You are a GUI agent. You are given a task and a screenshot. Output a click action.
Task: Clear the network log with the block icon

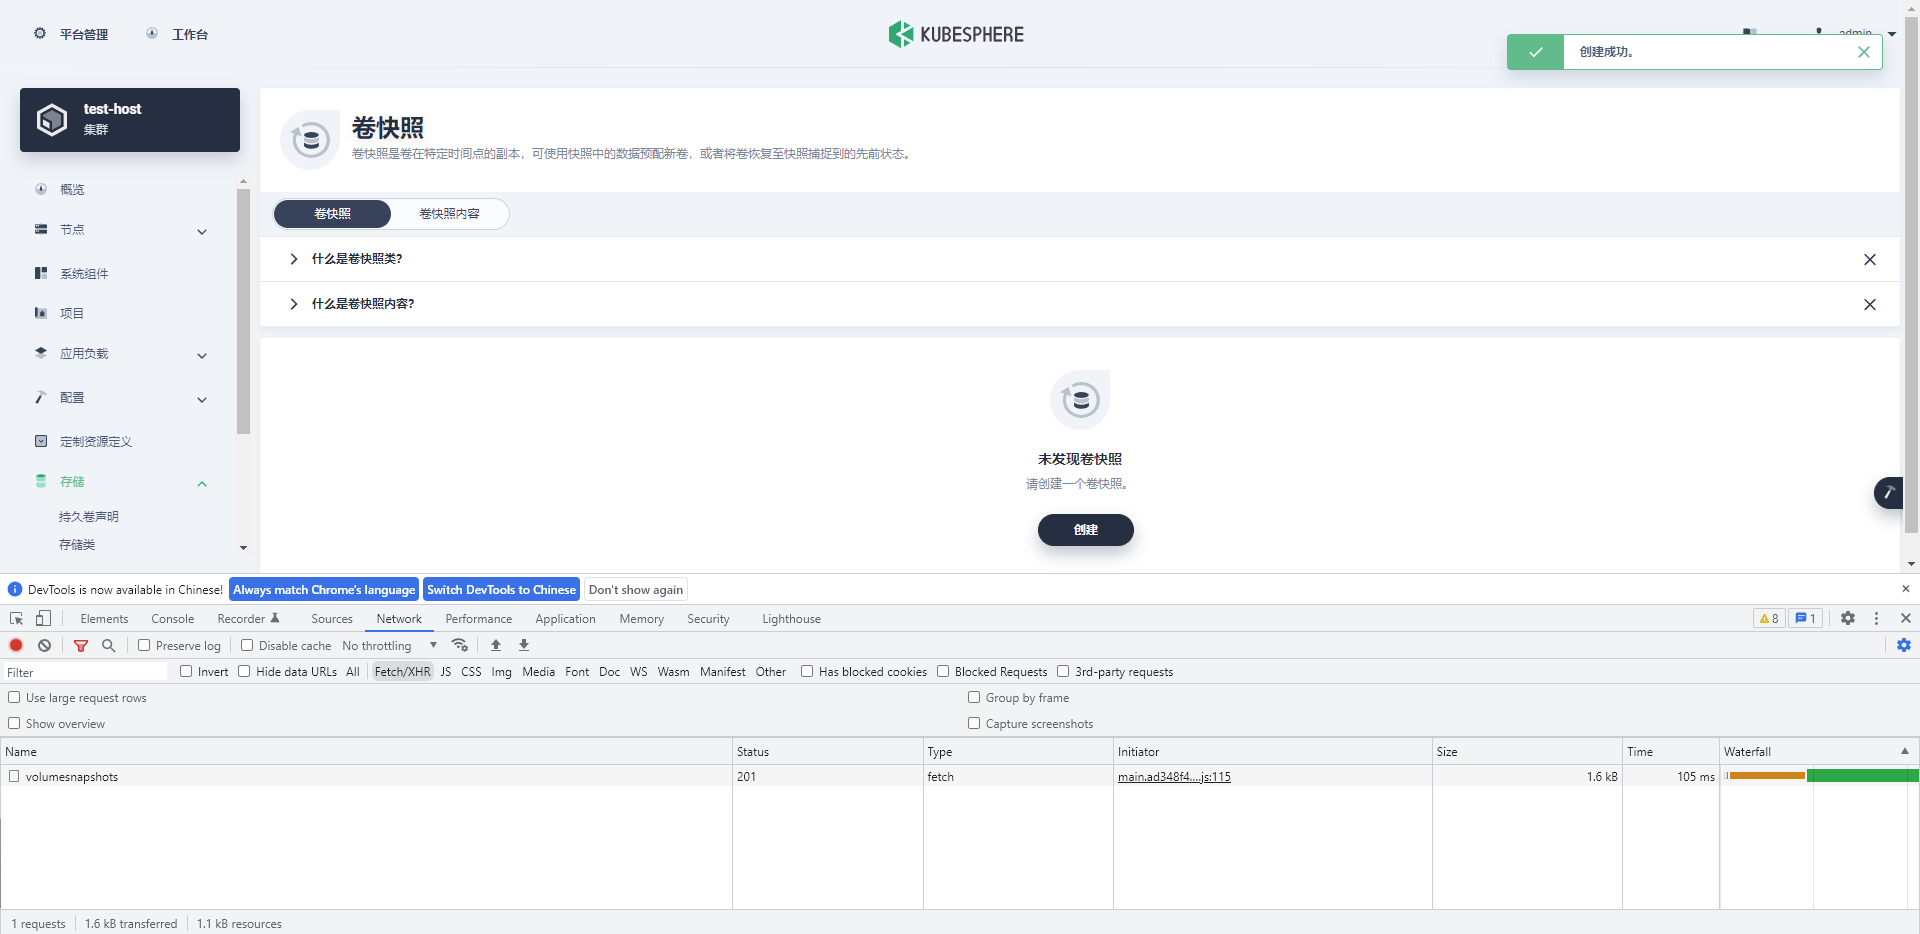pyautogui.click(x=44, y=645)
